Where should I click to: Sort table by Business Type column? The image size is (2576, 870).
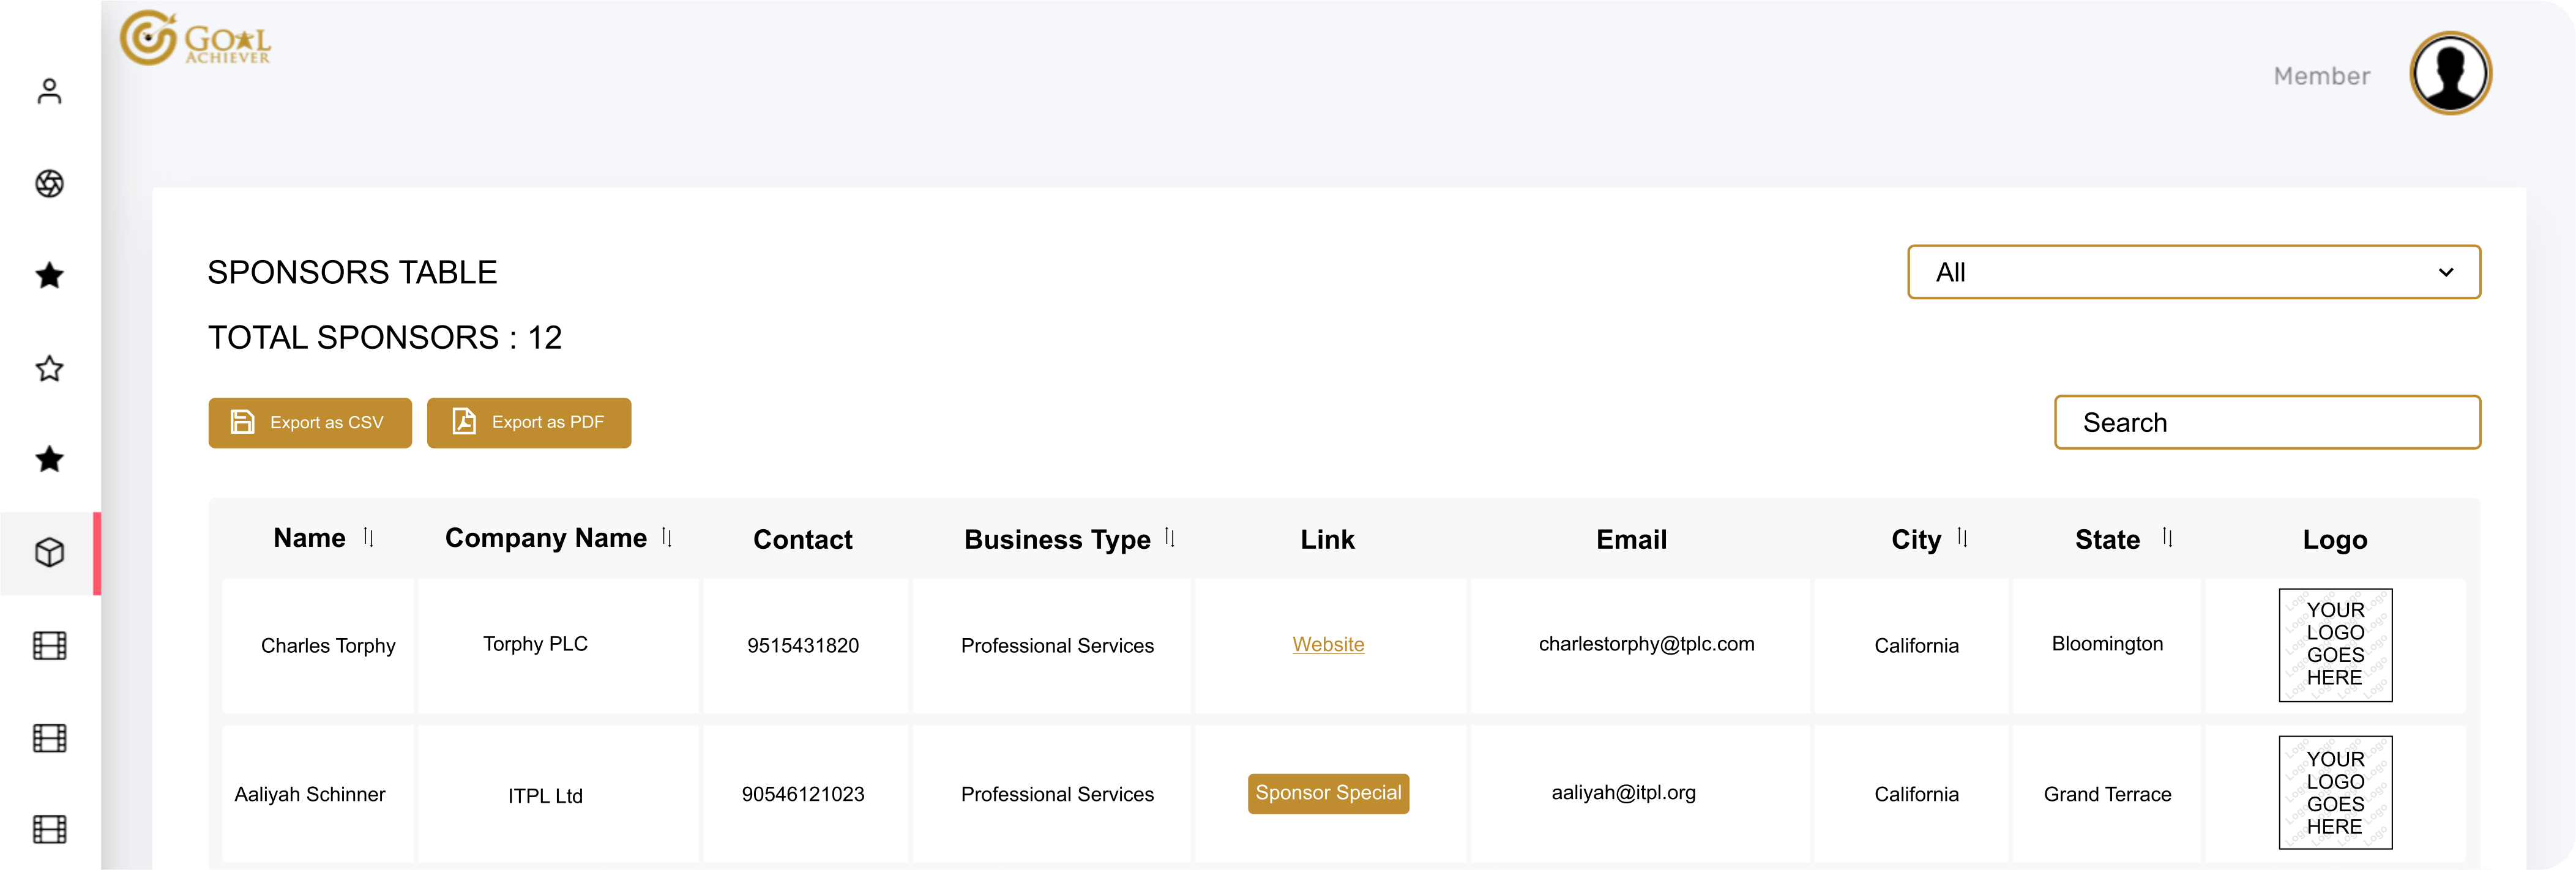tap(1170, 538)
